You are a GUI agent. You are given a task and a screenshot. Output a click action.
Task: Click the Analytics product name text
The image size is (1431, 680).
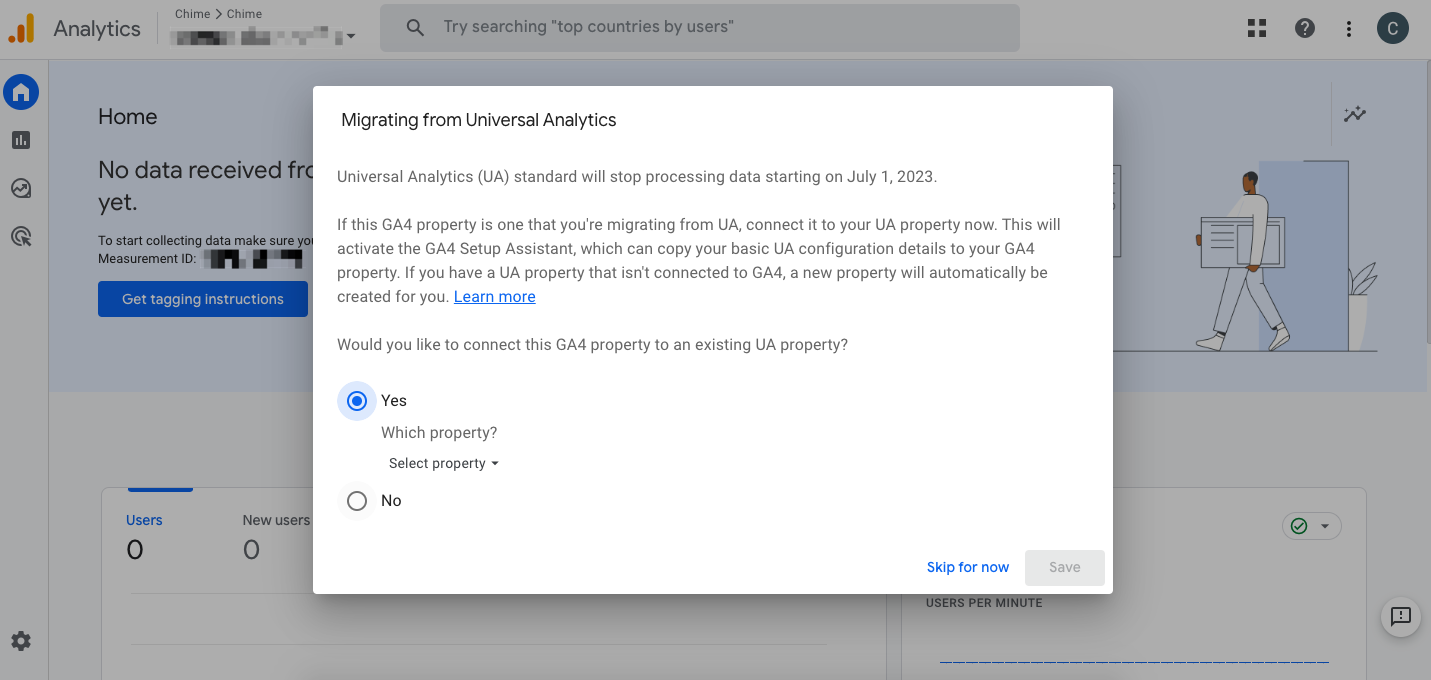click(x=97, y=28)
